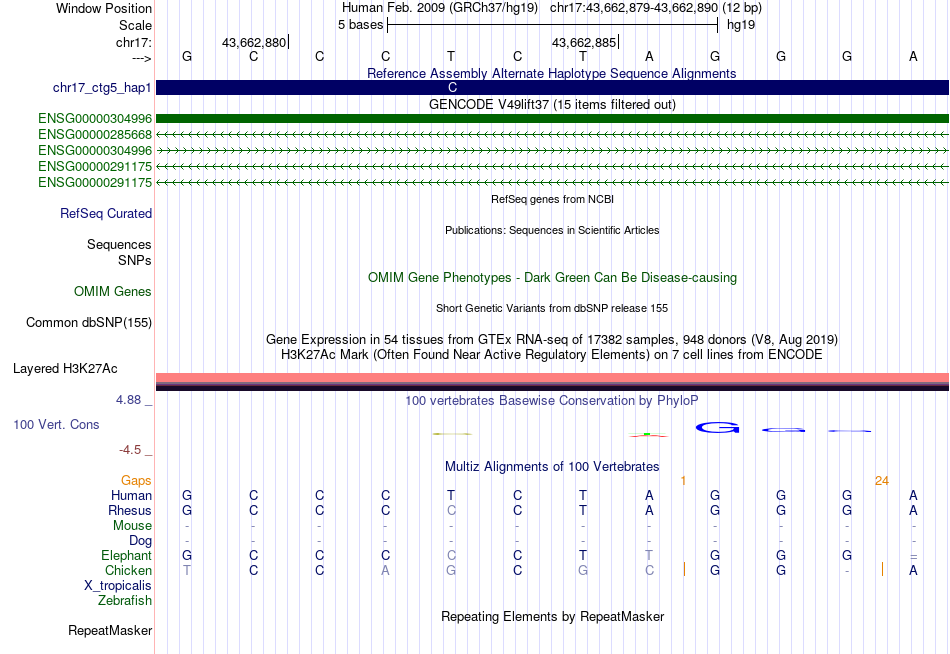Image resolution: width=950 pixels, height=654 pixels.
Task: Click the ENSG00000285668 gene label
Action: pyautogui.click(x=95, y=135)
